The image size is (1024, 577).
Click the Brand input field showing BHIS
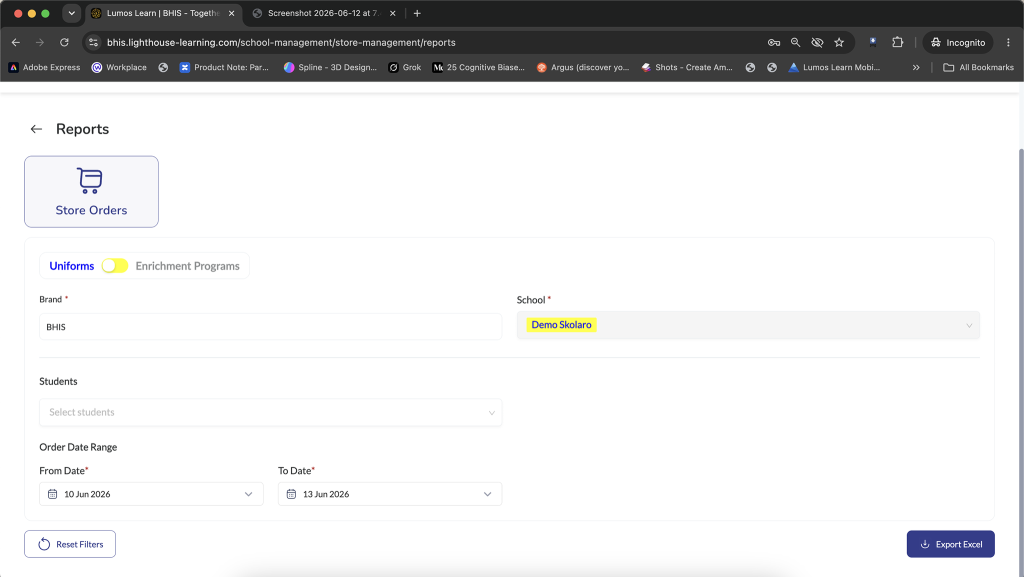tap(270, 327)
